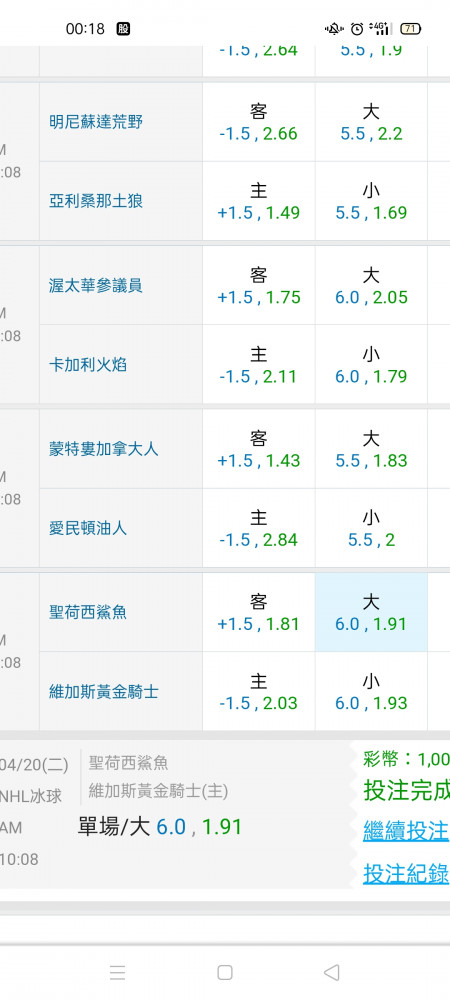Image resolution: width=450 pixels, height=1000 pixels.
Task: Tap the battery indicator icon
Action: pyautogui.click(x=410, y=29)
